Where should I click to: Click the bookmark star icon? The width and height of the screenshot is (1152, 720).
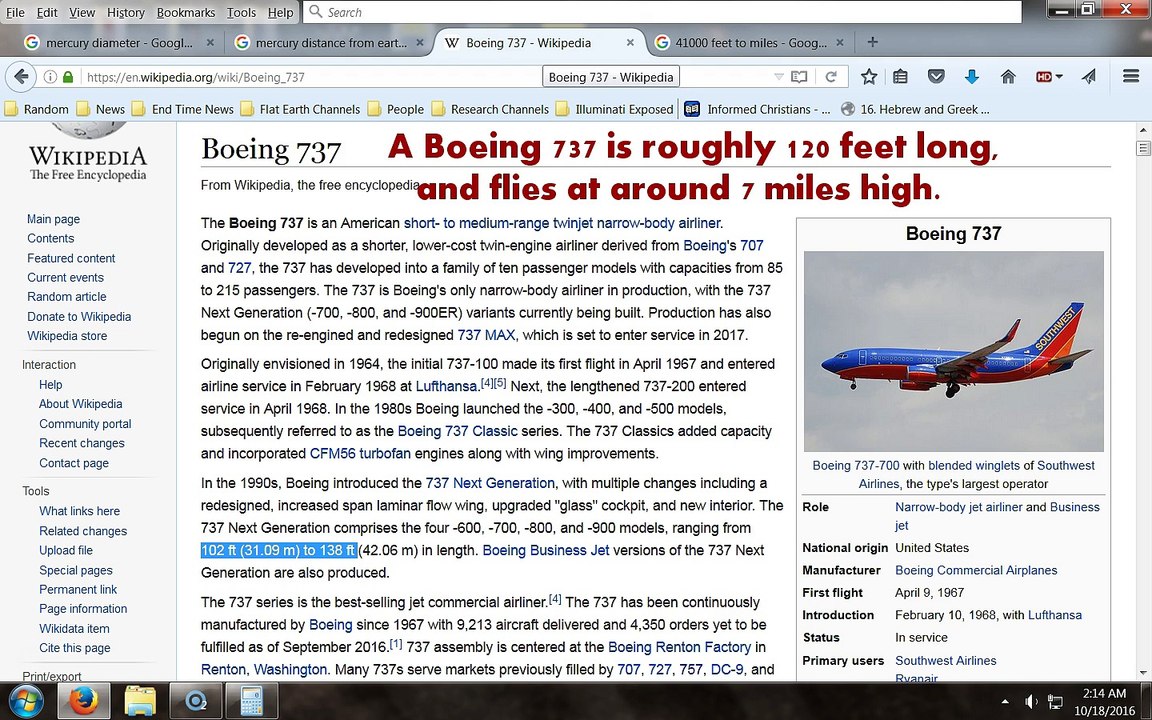[869, 76]
